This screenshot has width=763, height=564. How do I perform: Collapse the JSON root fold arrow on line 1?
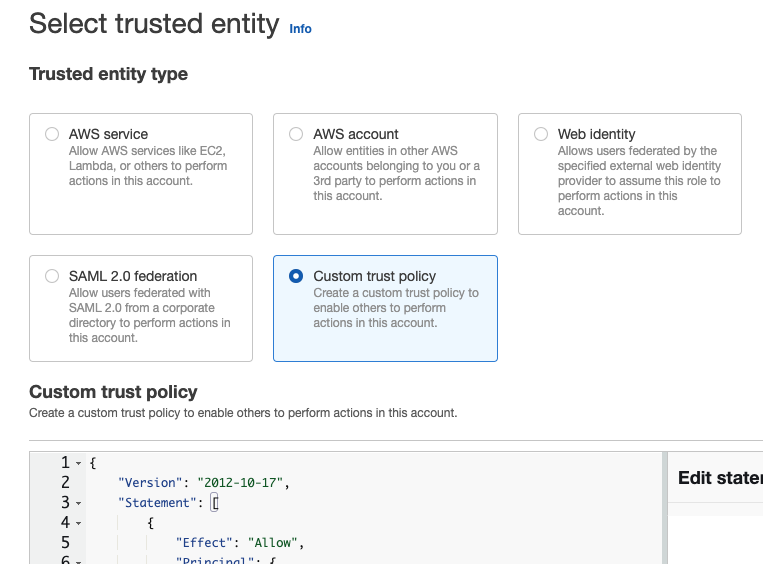pos(78,463)
